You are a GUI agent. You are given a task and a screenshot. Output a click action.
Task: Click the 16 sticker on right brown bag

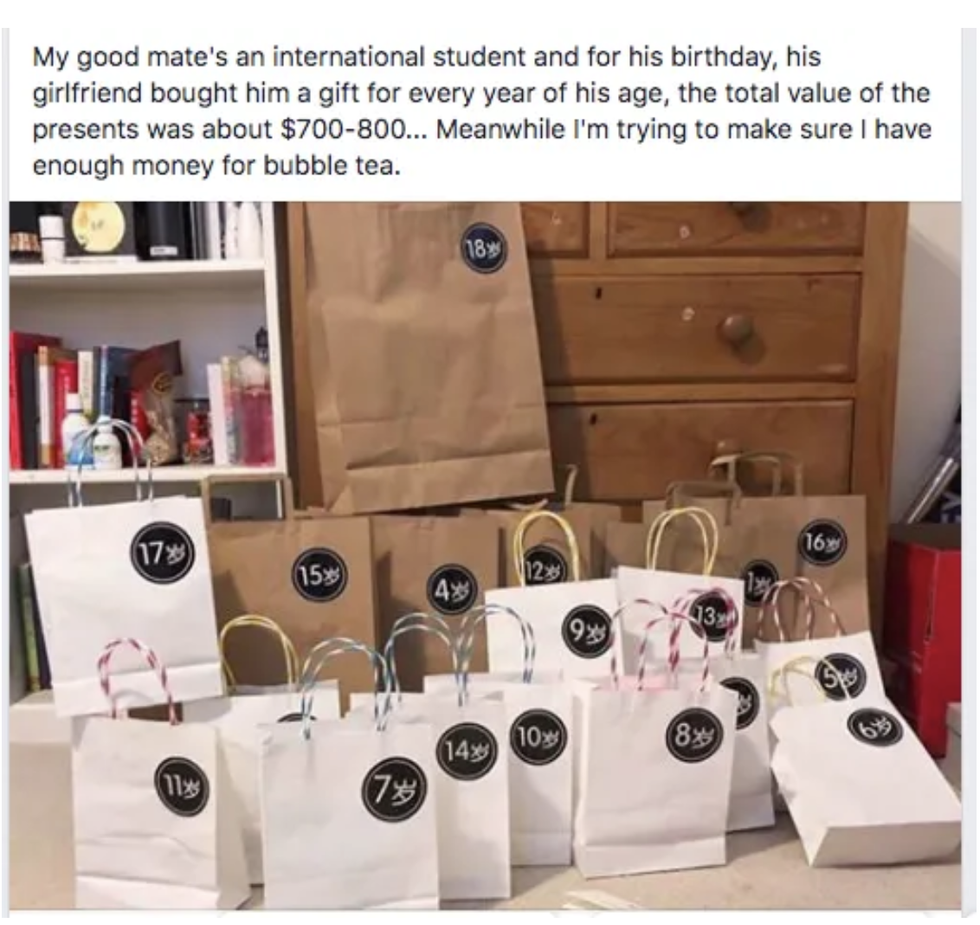824,542
